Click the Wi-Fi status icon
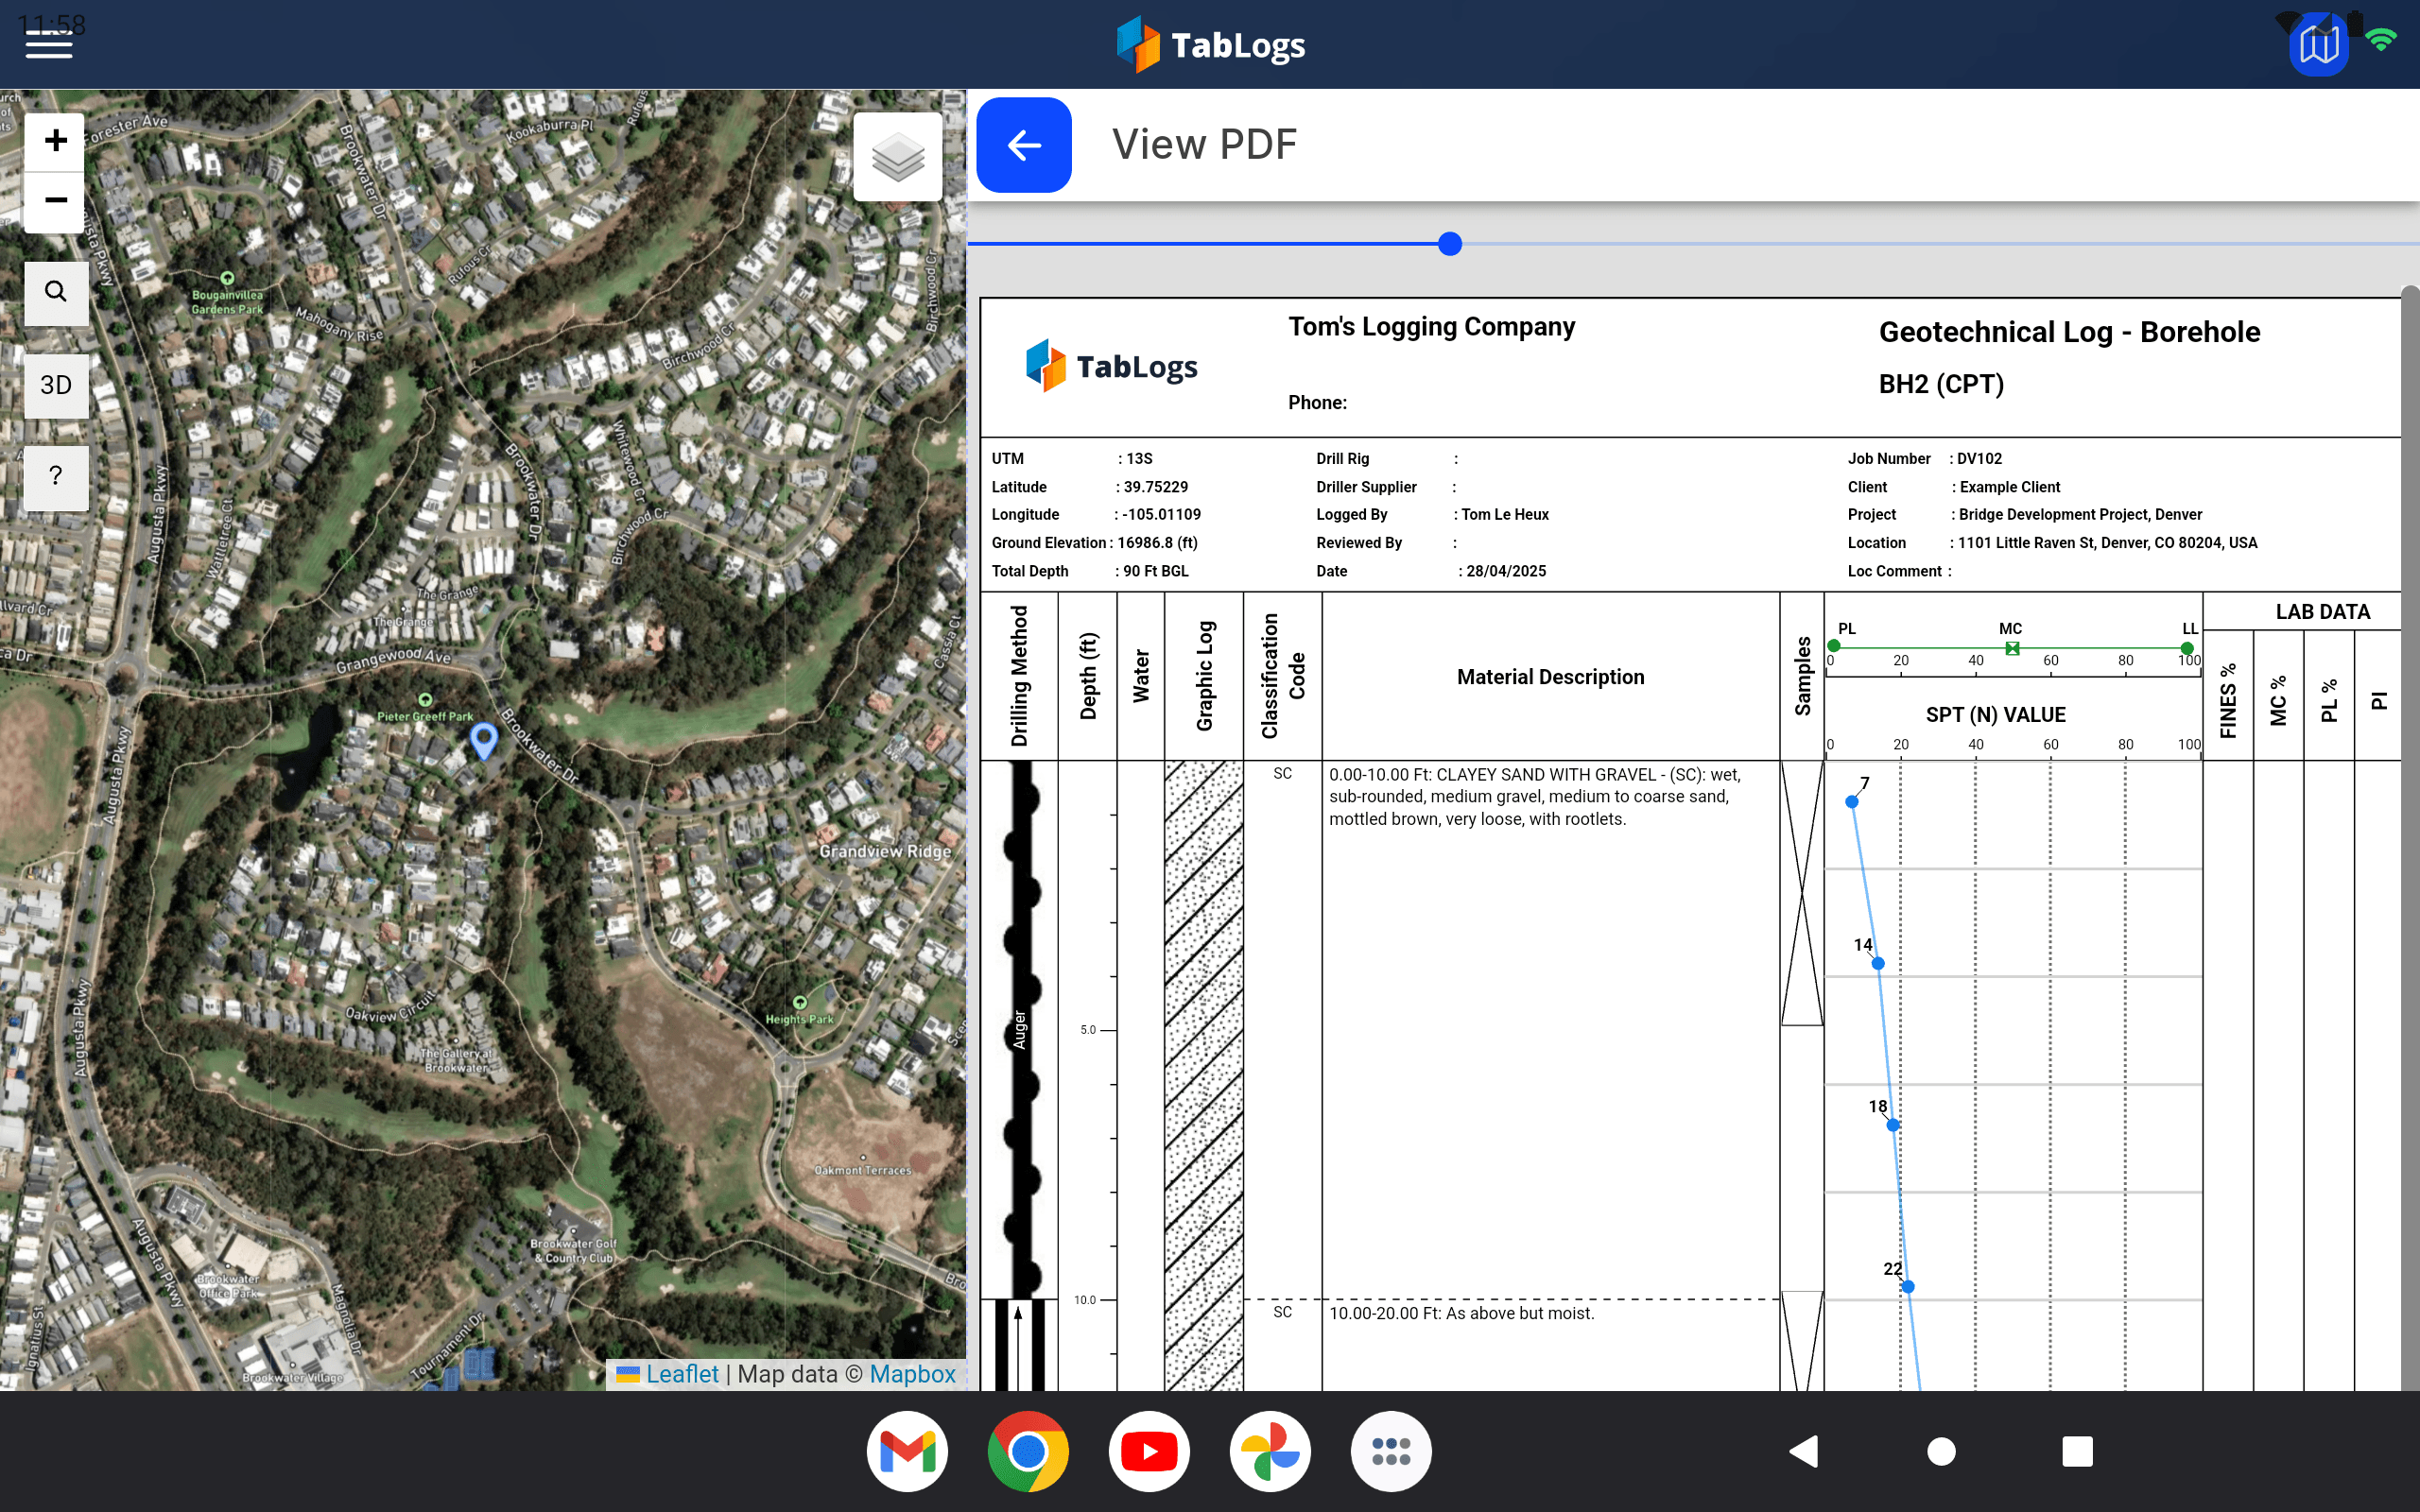Image resolution: width=2420 pixels, height=1512 pixels. [2381, 39]
